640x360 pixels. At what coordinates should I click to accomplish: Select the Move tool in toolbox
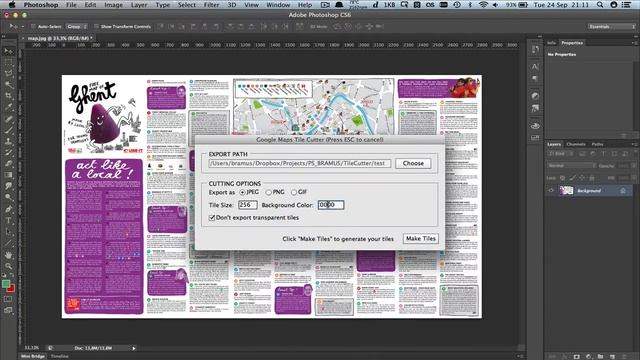(9, 51)
